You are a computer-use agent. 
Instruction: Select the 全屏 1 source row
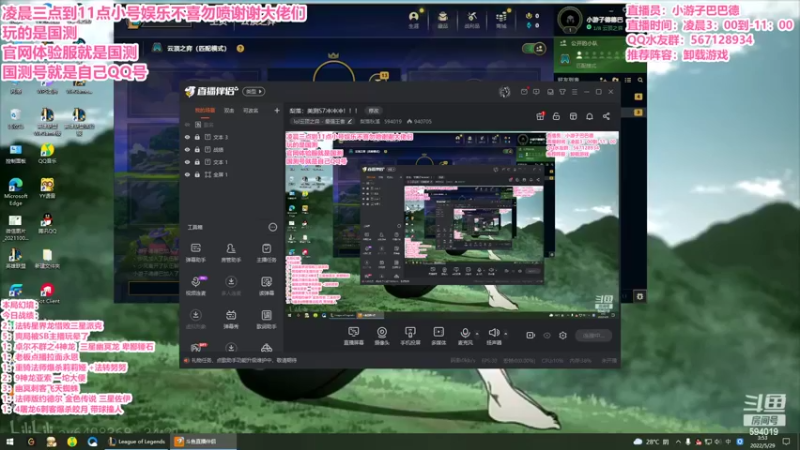click(232, 174)
